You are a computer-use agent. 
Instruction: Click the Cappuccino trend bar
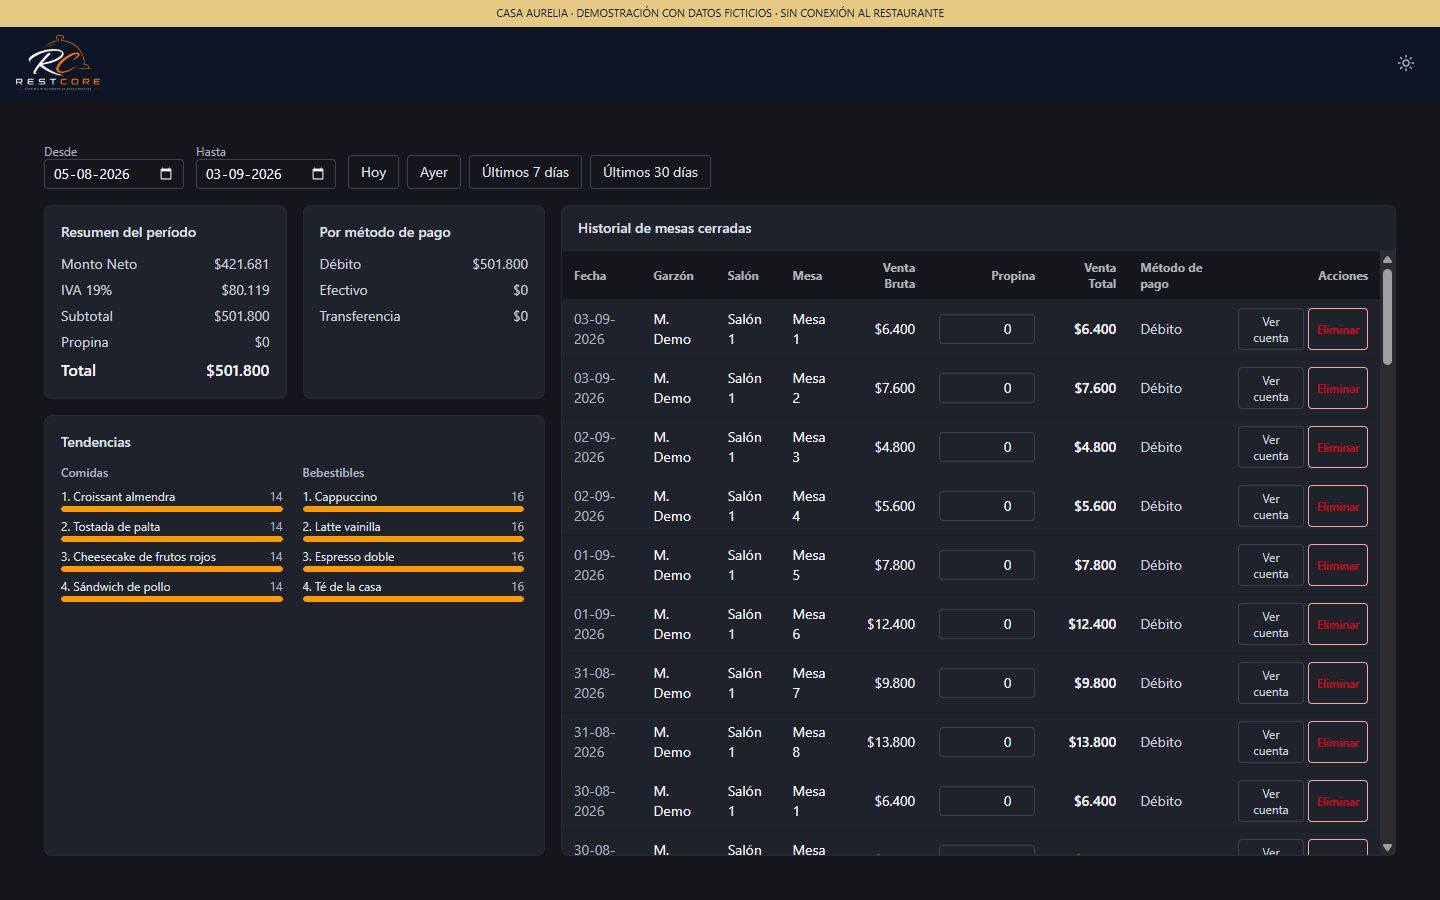(413, 509)
